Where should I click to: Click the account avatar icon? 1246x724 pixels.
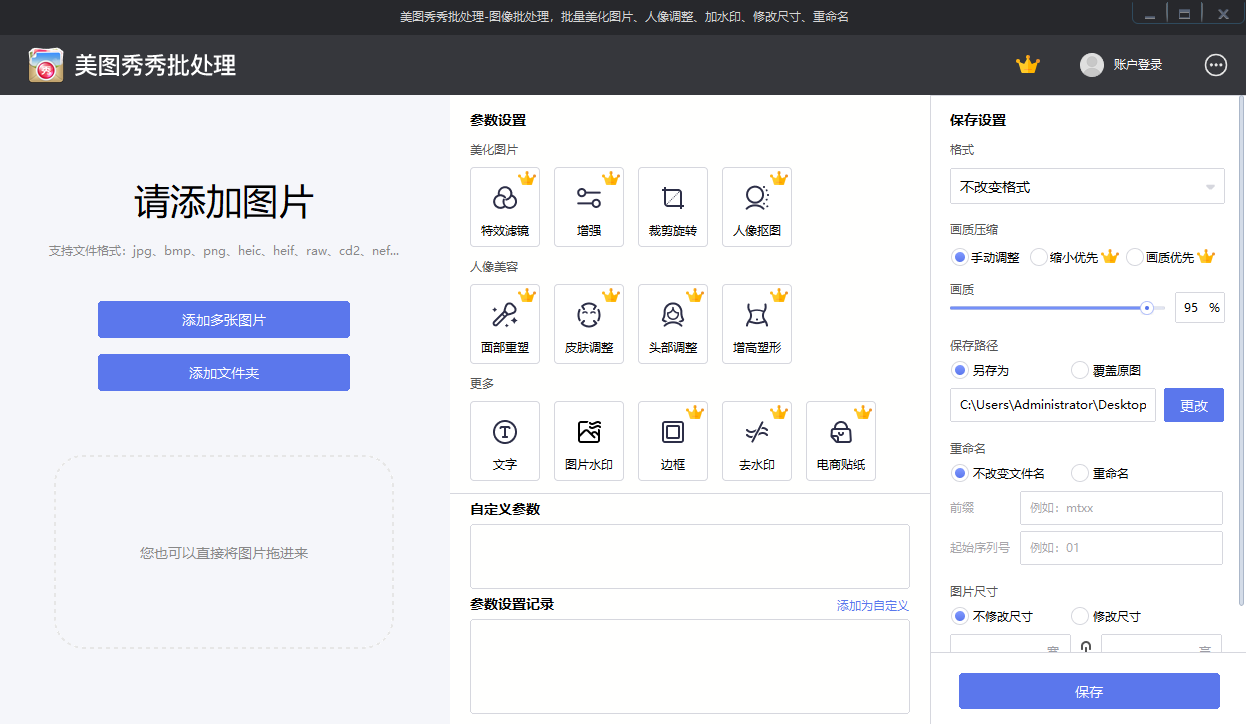point(1092,65)
